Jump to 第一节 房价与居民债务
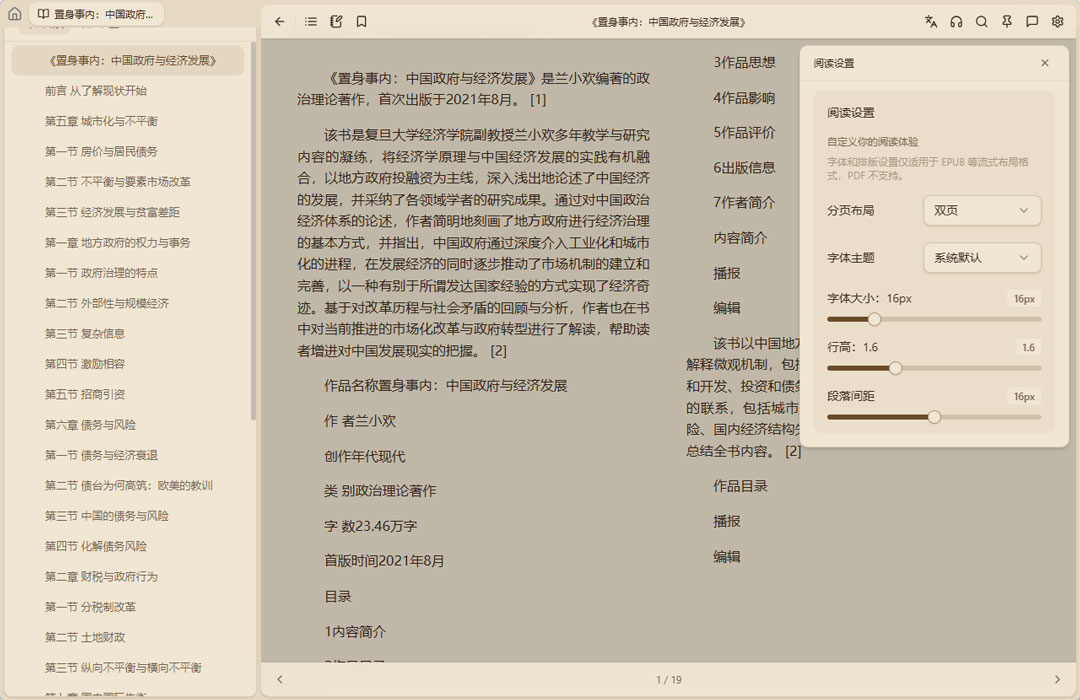The width and height of the screenshot is (1080, 700). click(101, 152)
